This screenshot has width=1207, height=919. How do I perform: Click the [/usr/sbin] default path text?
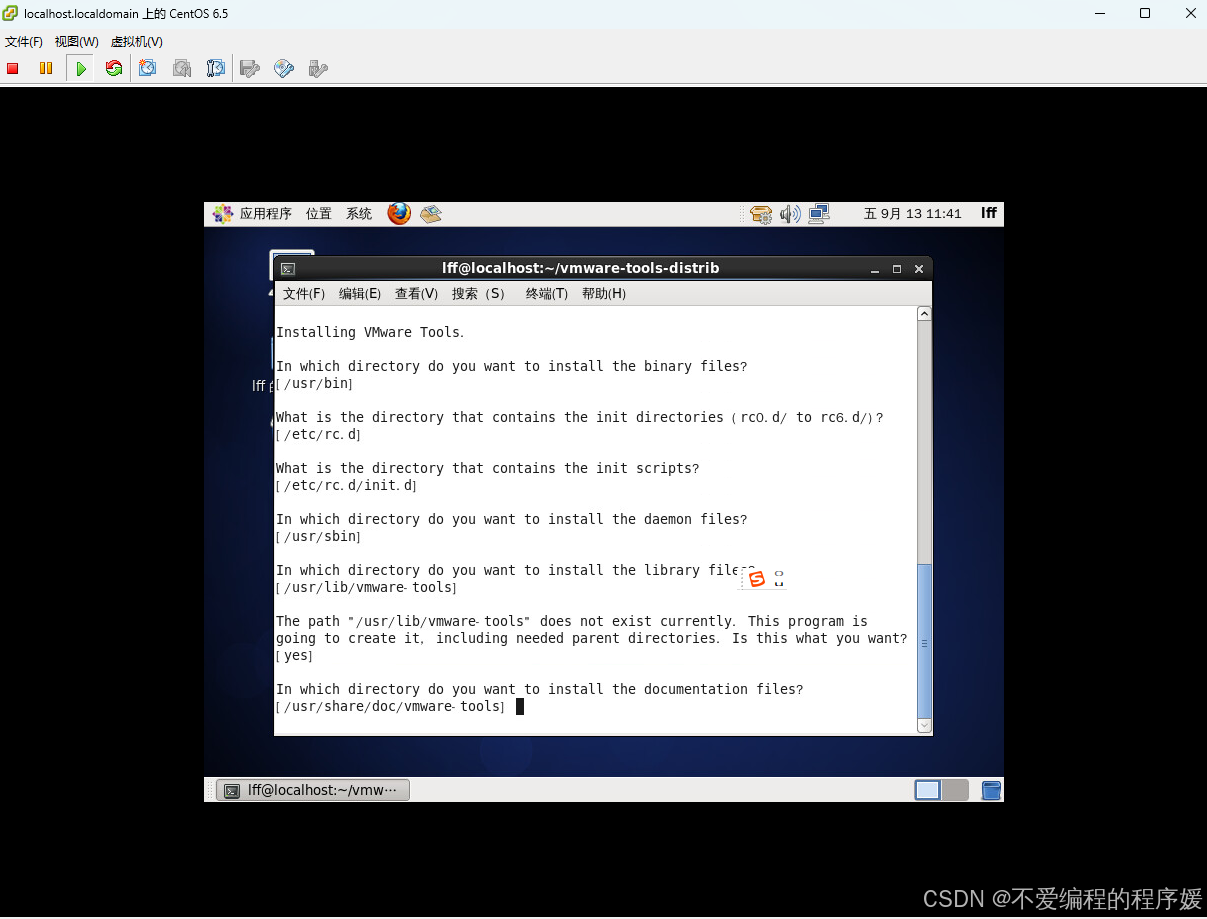click(318, 537)
